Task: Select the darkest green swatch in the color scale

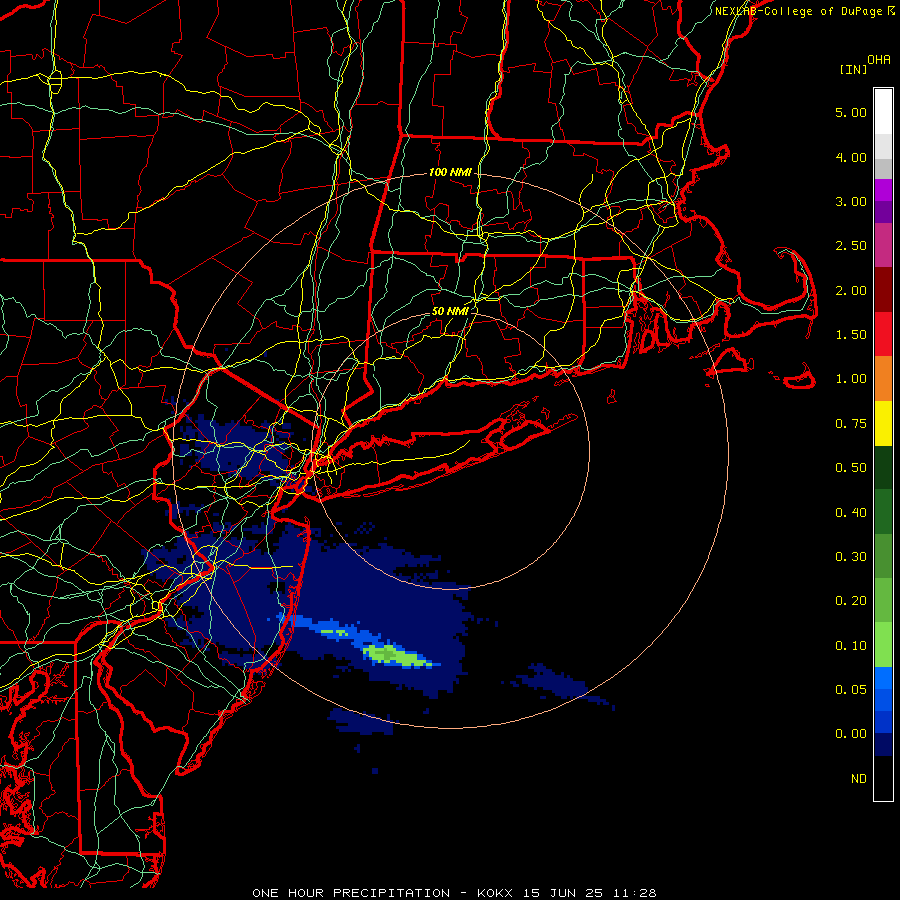Action: pyautogui.click(x=883, y=468)
